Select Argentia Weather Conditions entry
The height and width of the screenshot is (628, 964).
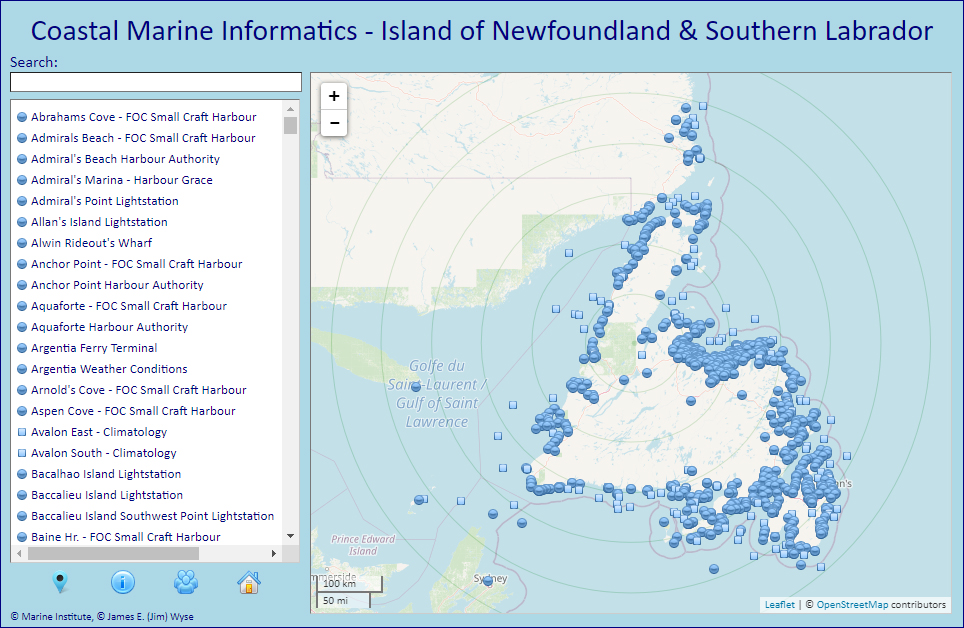(x=109, y=369)
